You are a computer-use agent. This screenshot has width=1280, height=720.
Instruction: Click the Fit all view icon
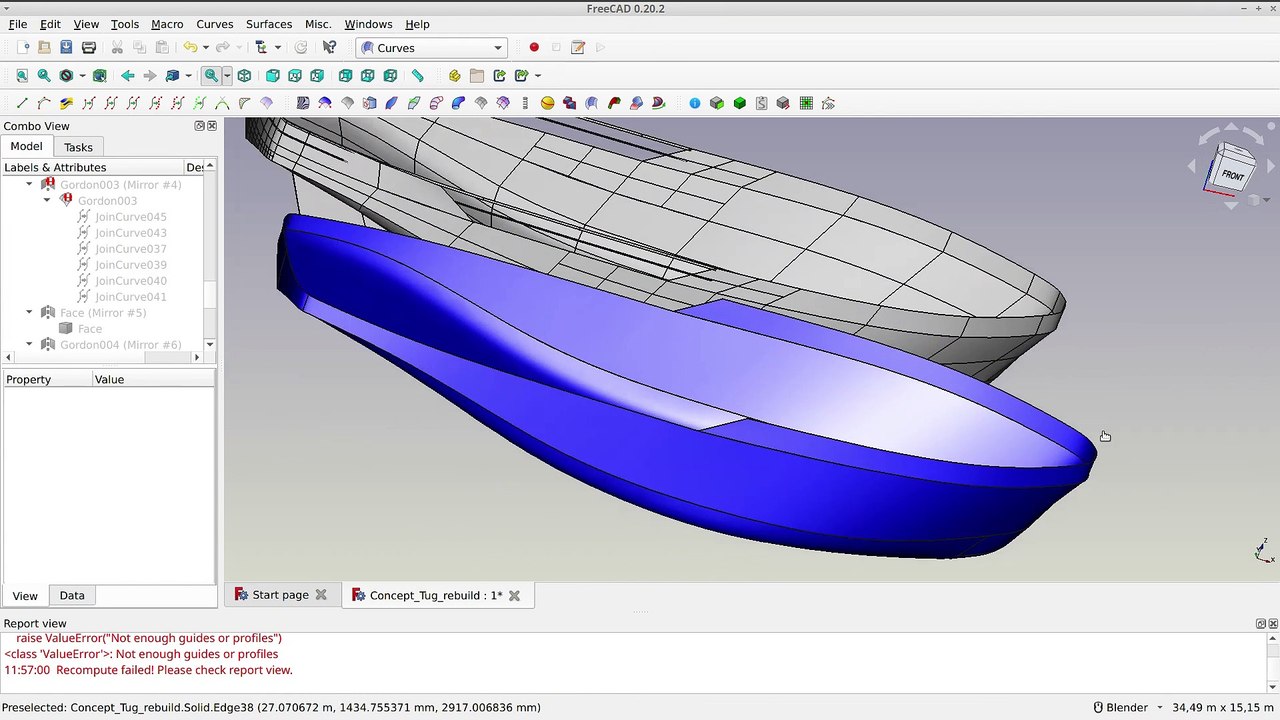pyautogui.click(x=22, y=75)
